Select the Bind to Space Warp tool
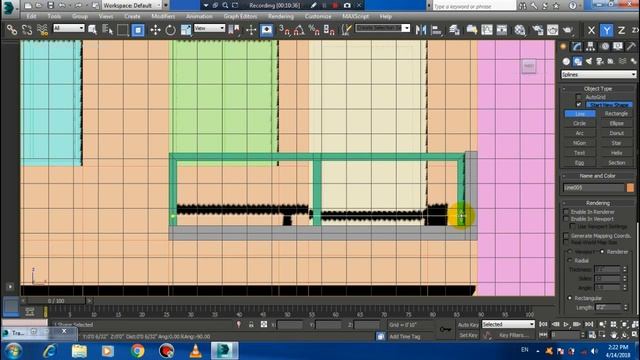640x360 pixels. coord(42,30)
